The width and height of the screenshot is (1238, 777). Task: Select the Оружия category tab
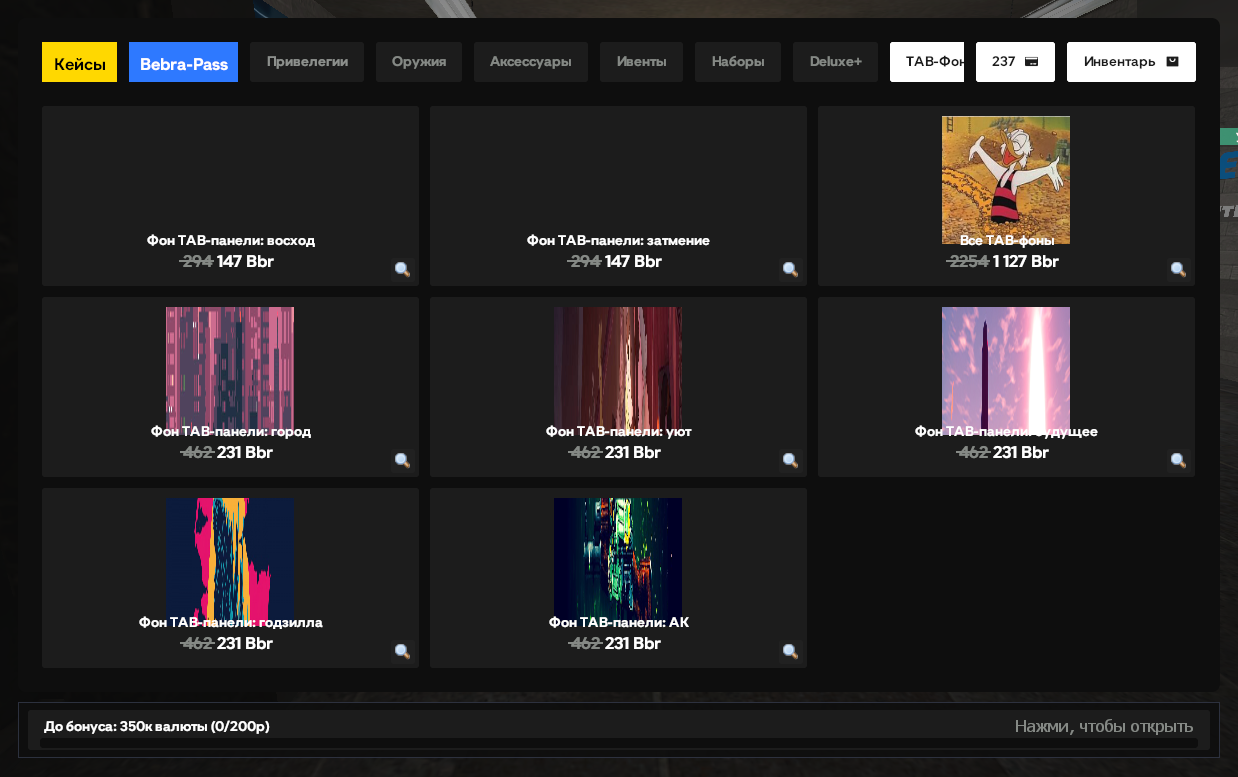coord(419,62)
